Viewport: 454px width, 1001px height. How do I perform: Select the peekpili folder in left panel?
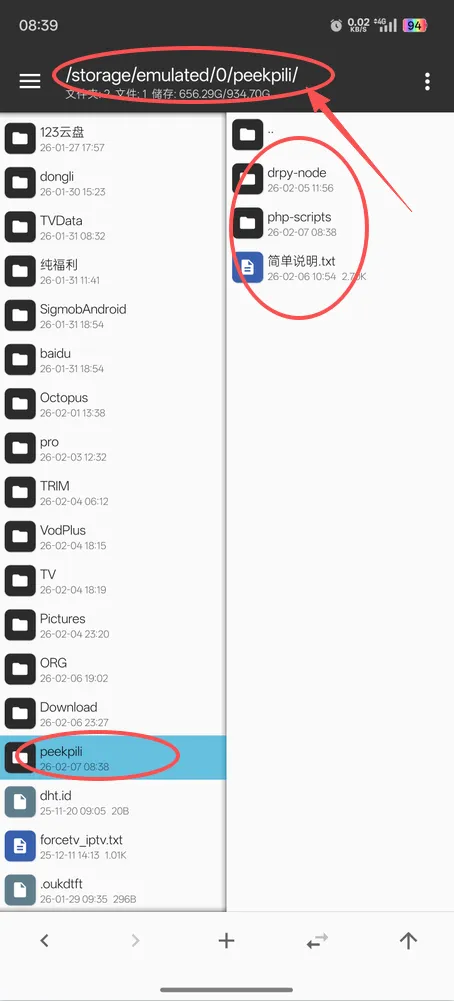tap(113, 757)
